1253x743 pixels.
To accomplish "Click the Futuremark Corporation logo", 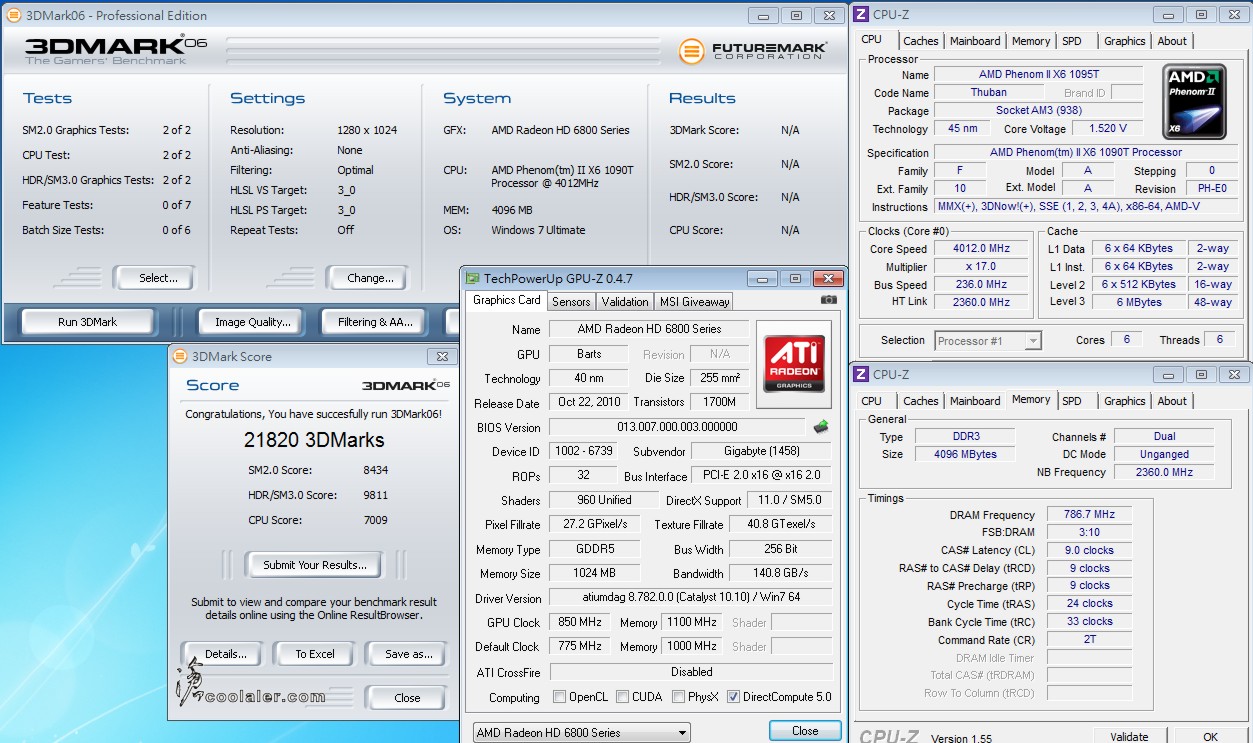I will (753, 51).
